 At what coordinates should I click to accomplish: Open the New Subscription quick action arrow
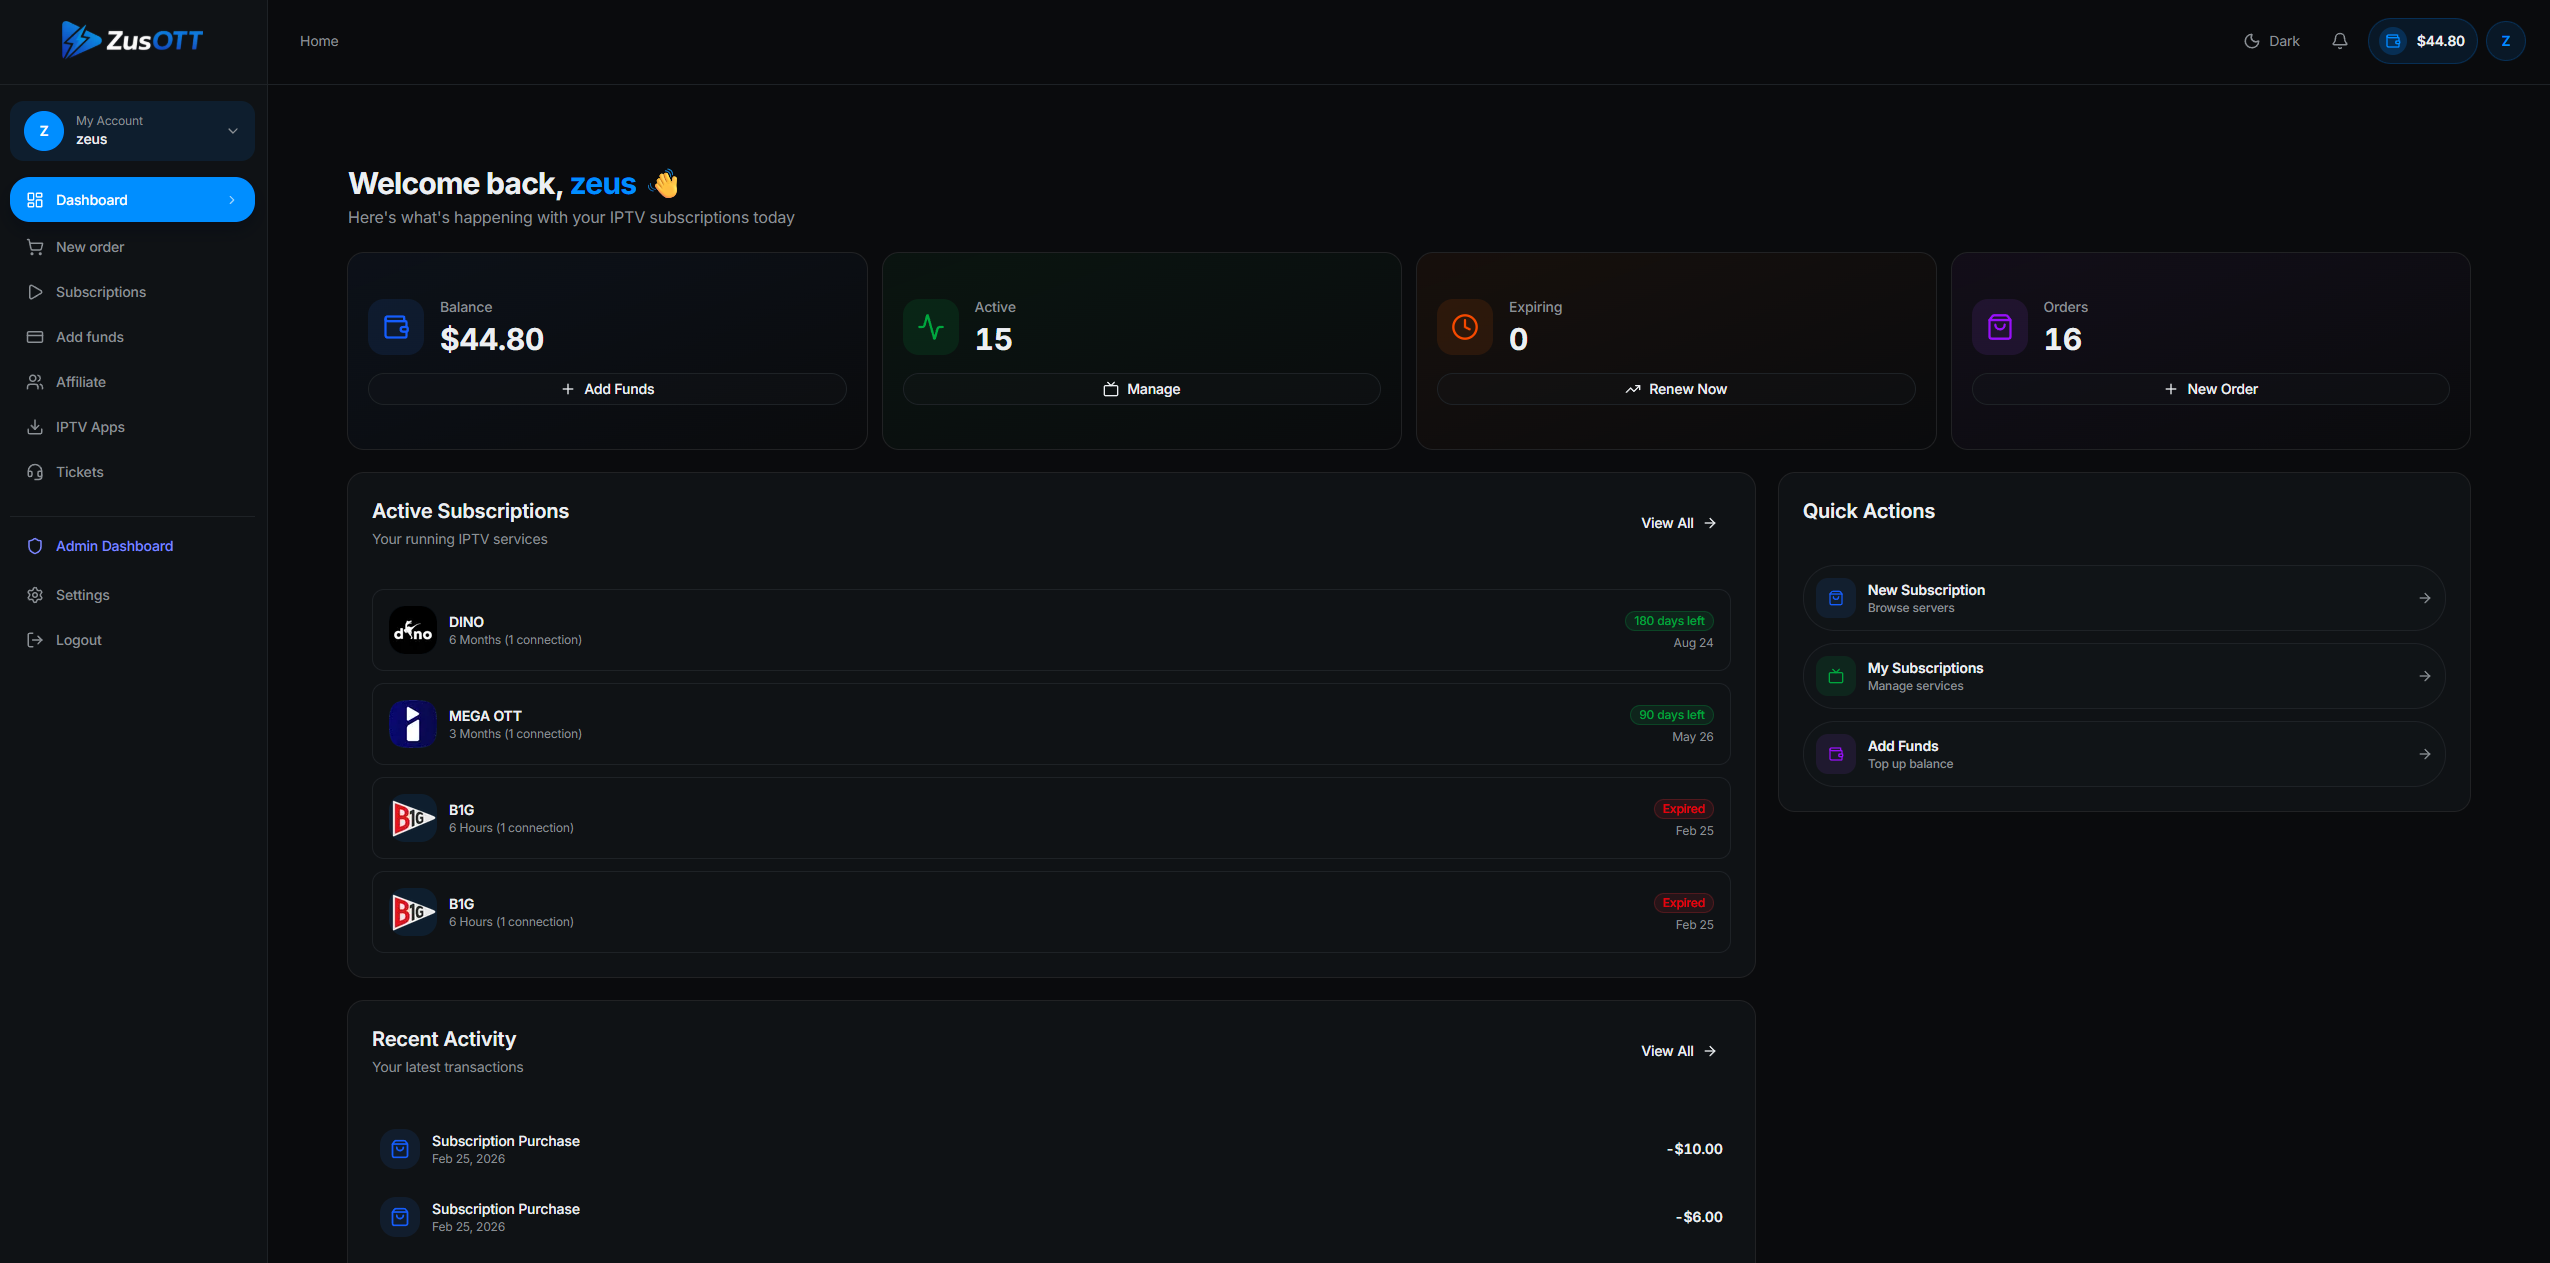(x=2424, y=598)
